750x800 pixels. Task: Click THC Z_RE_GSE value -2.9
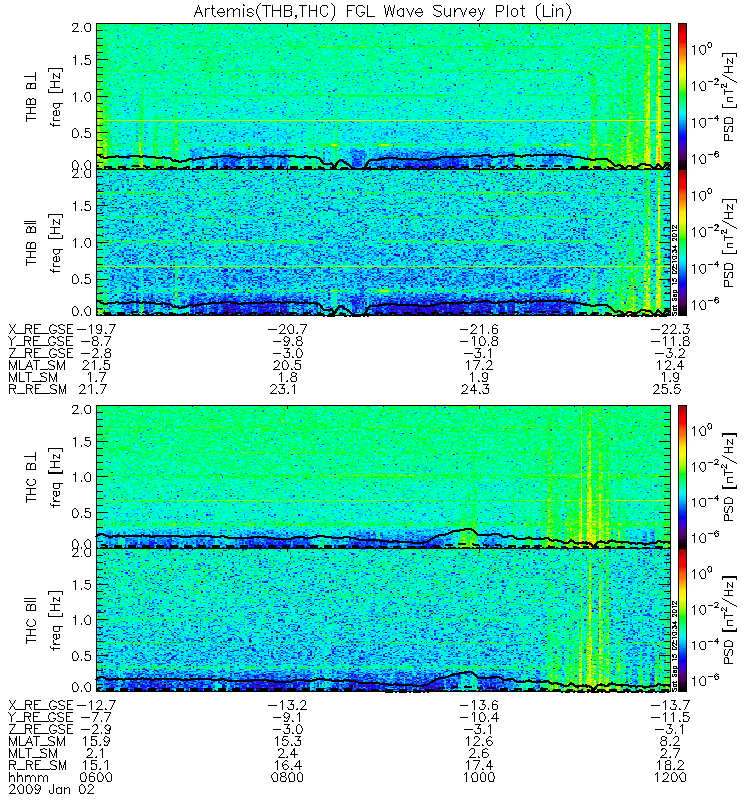point(96,729)
